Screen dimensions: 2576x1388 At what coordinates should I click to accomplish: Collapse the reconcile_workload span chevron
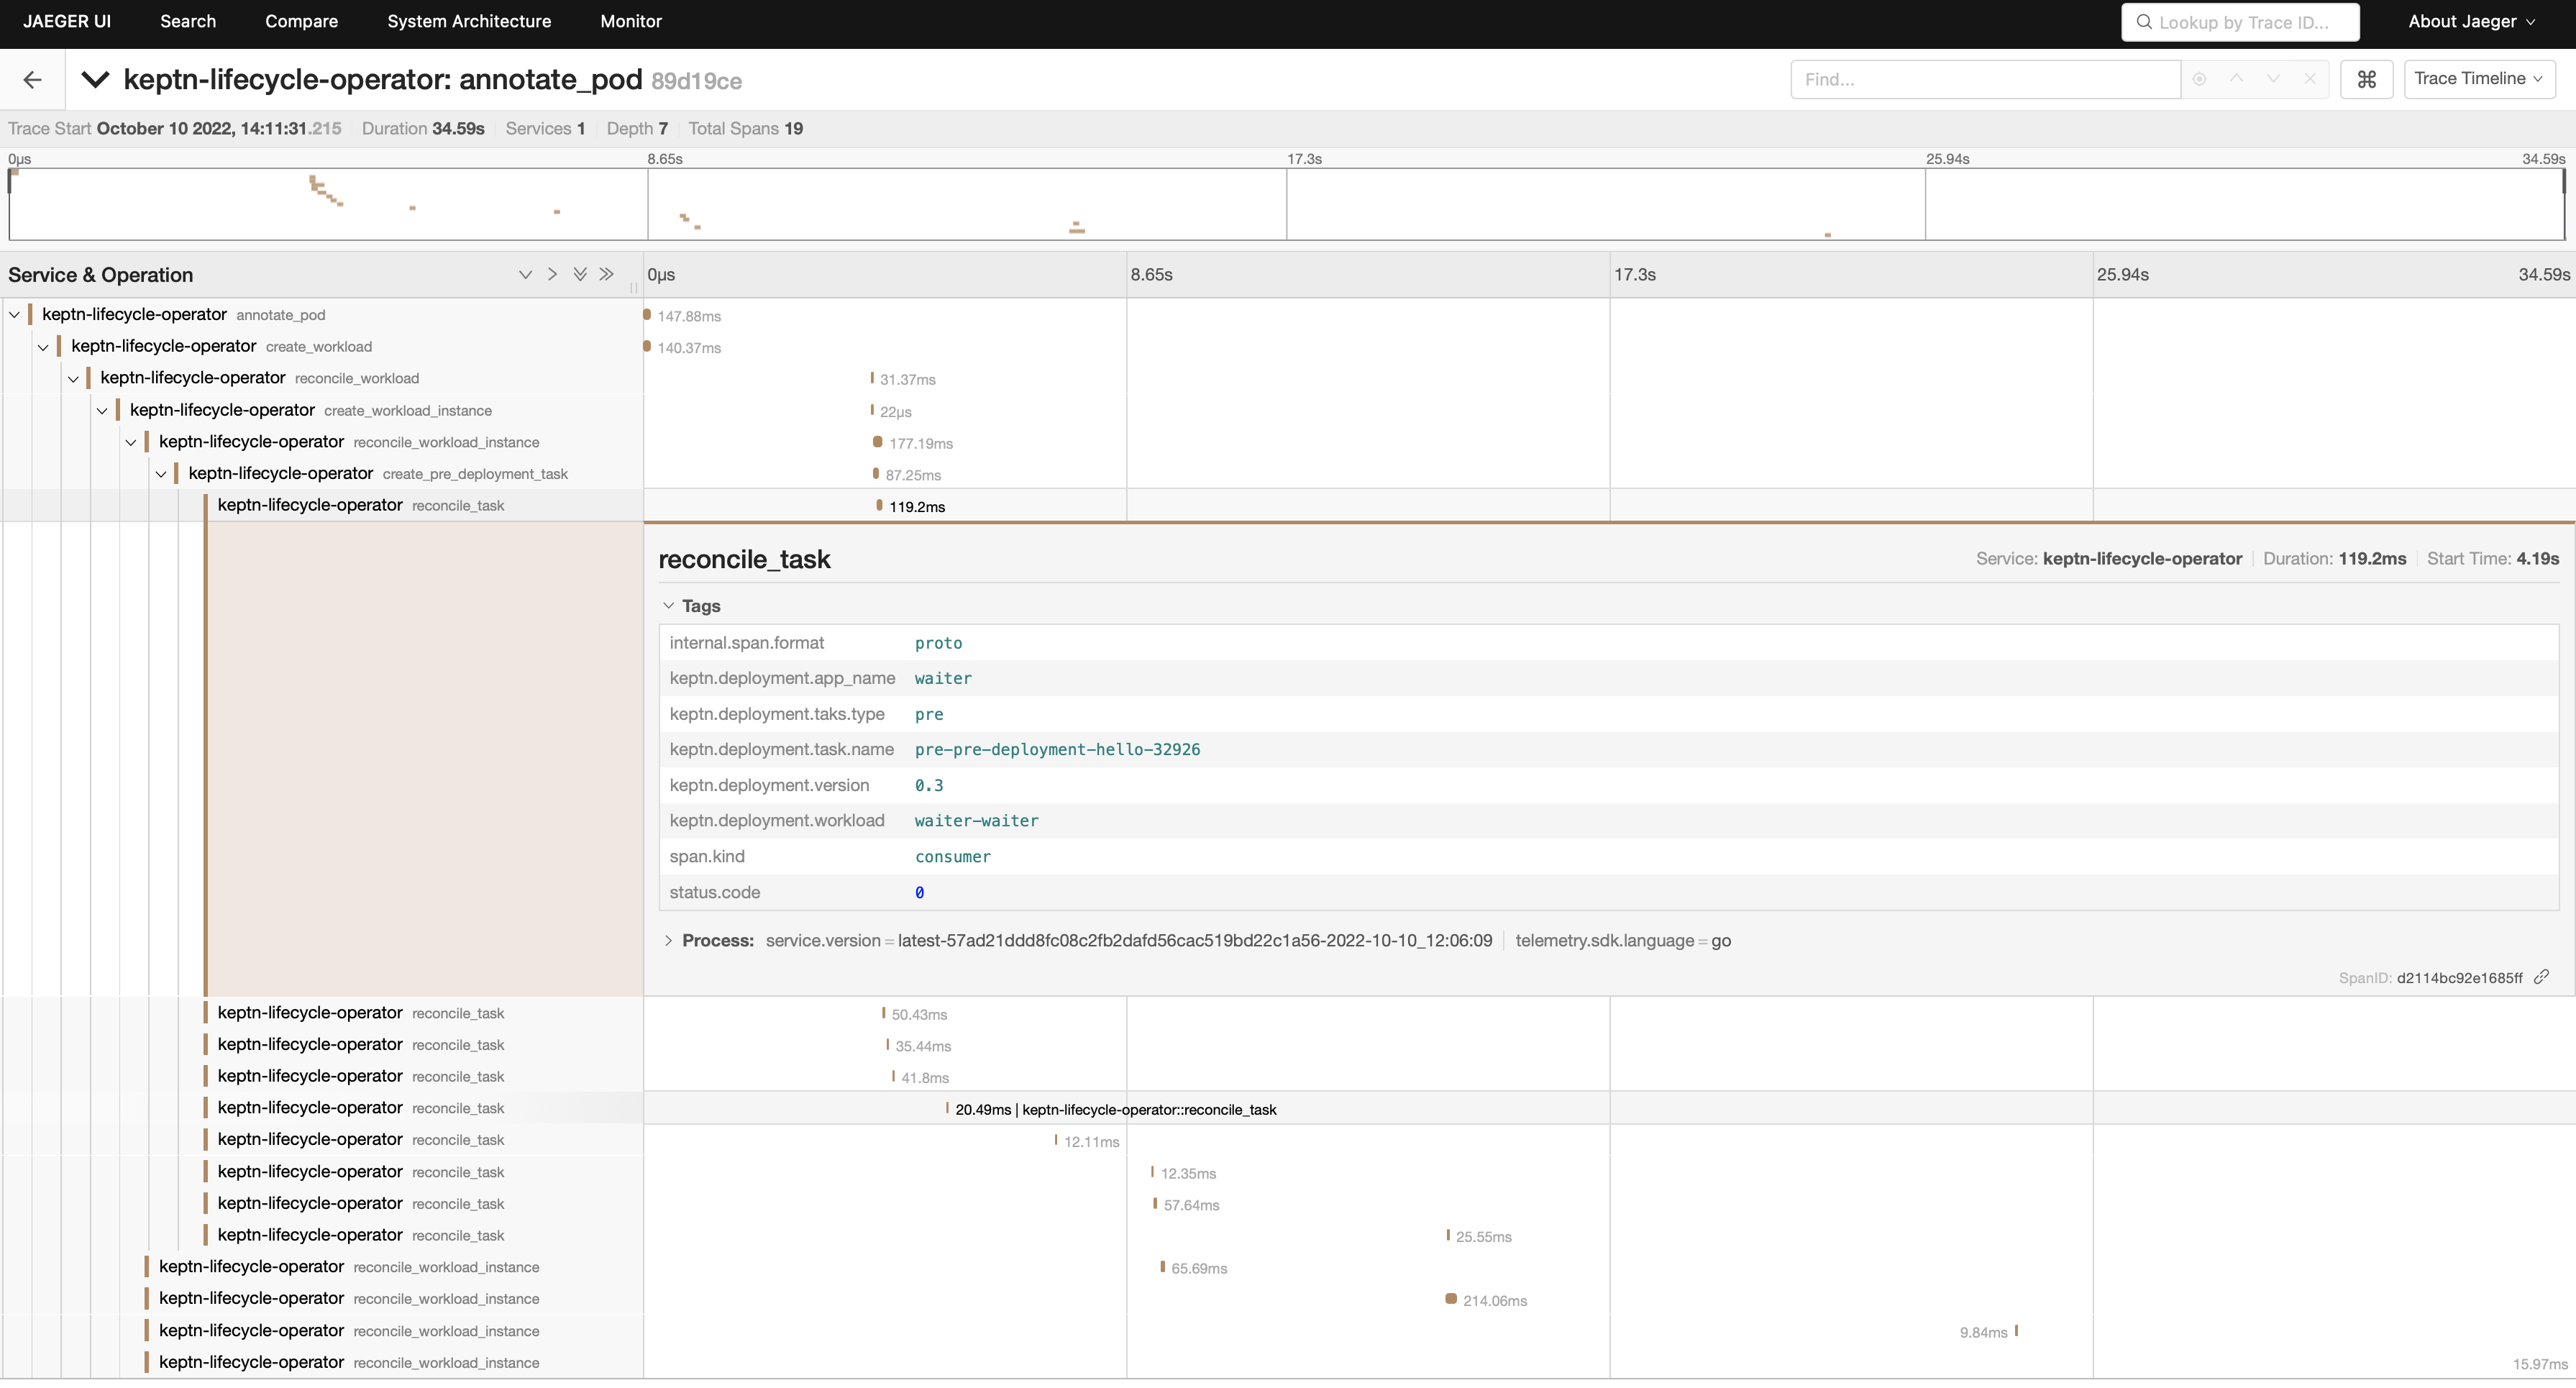pos(73,379)
